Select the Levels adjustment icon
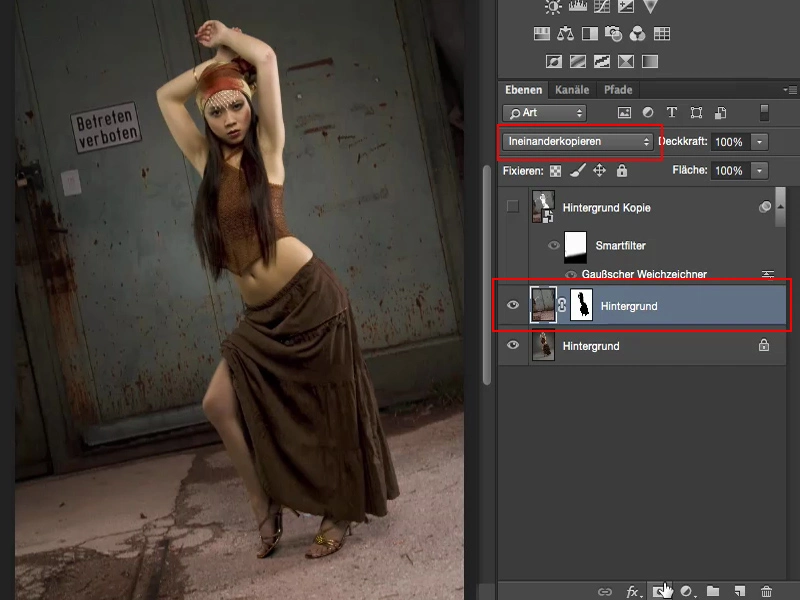Image resolution: width=800 pixels, height=600 pixels. pos(577,8)
